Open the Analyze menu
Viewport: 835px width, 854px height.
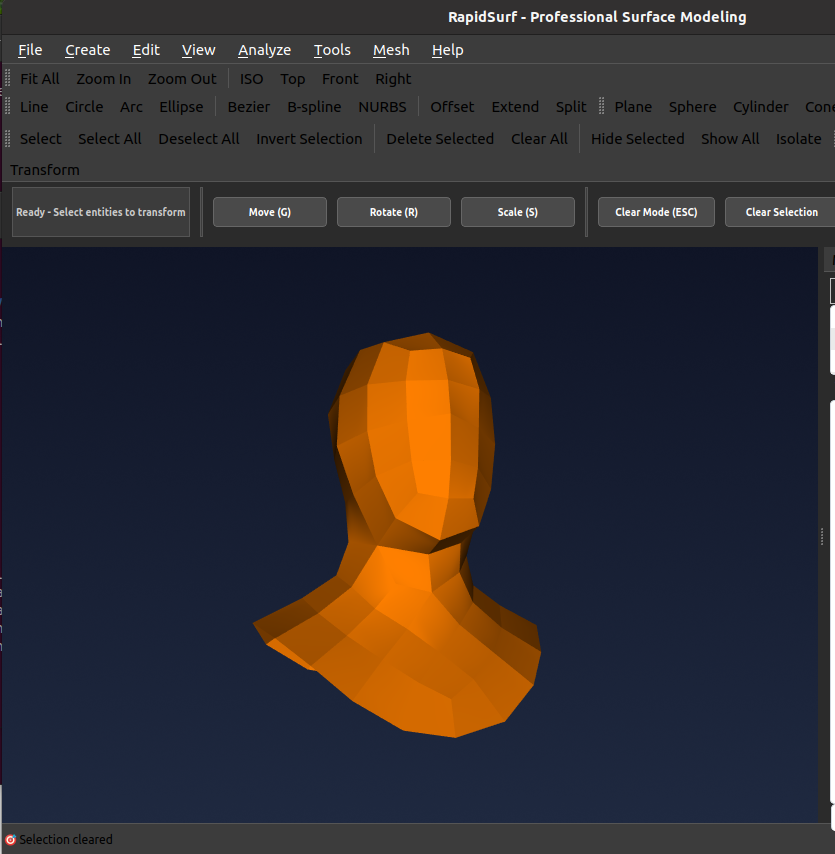coord(264,49)
